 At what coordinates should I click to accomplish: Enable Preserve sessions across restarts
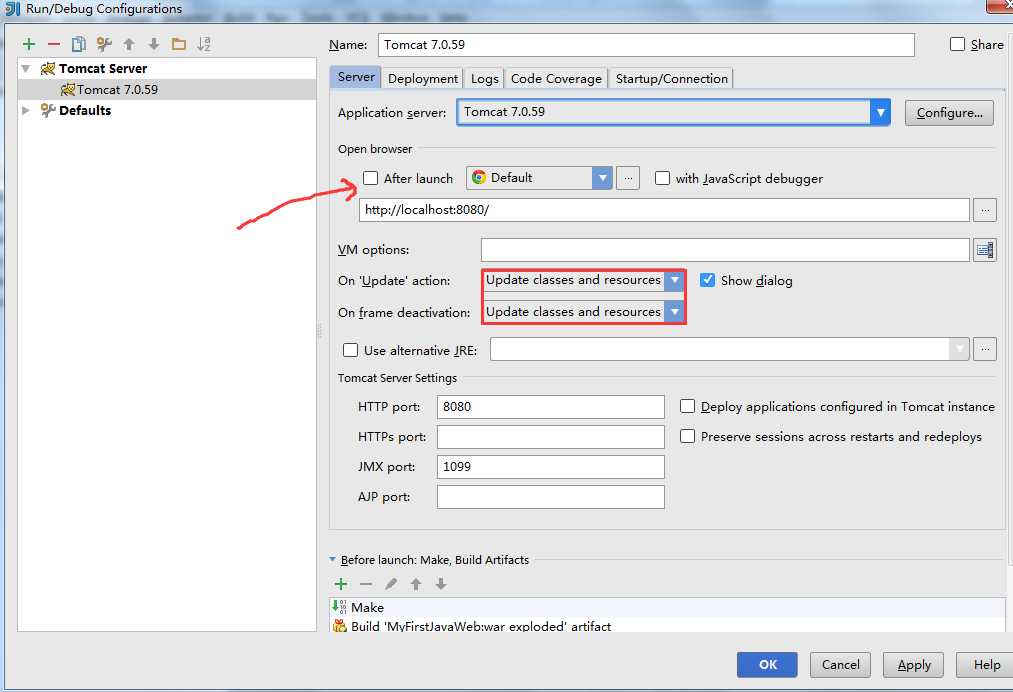pyautogui.click(x=687, y=436)
